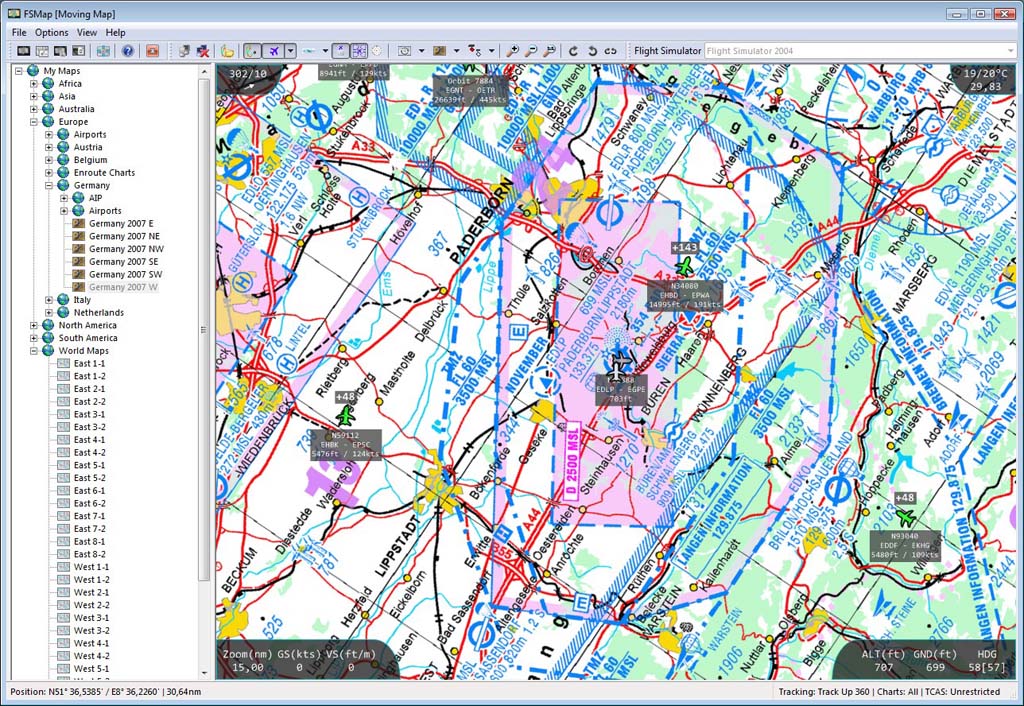1024x706 pixels.
Task: Open the Help menu
Action: coord(116,32)
